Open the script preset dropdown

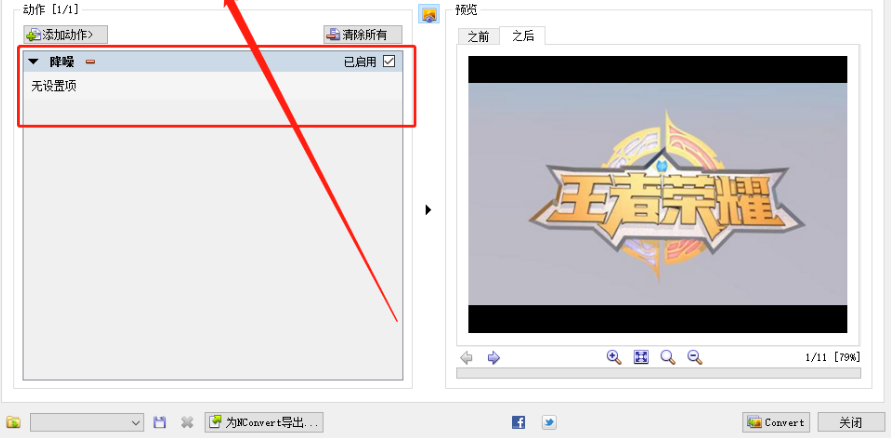pyautogui.click(x=87, y=423)
